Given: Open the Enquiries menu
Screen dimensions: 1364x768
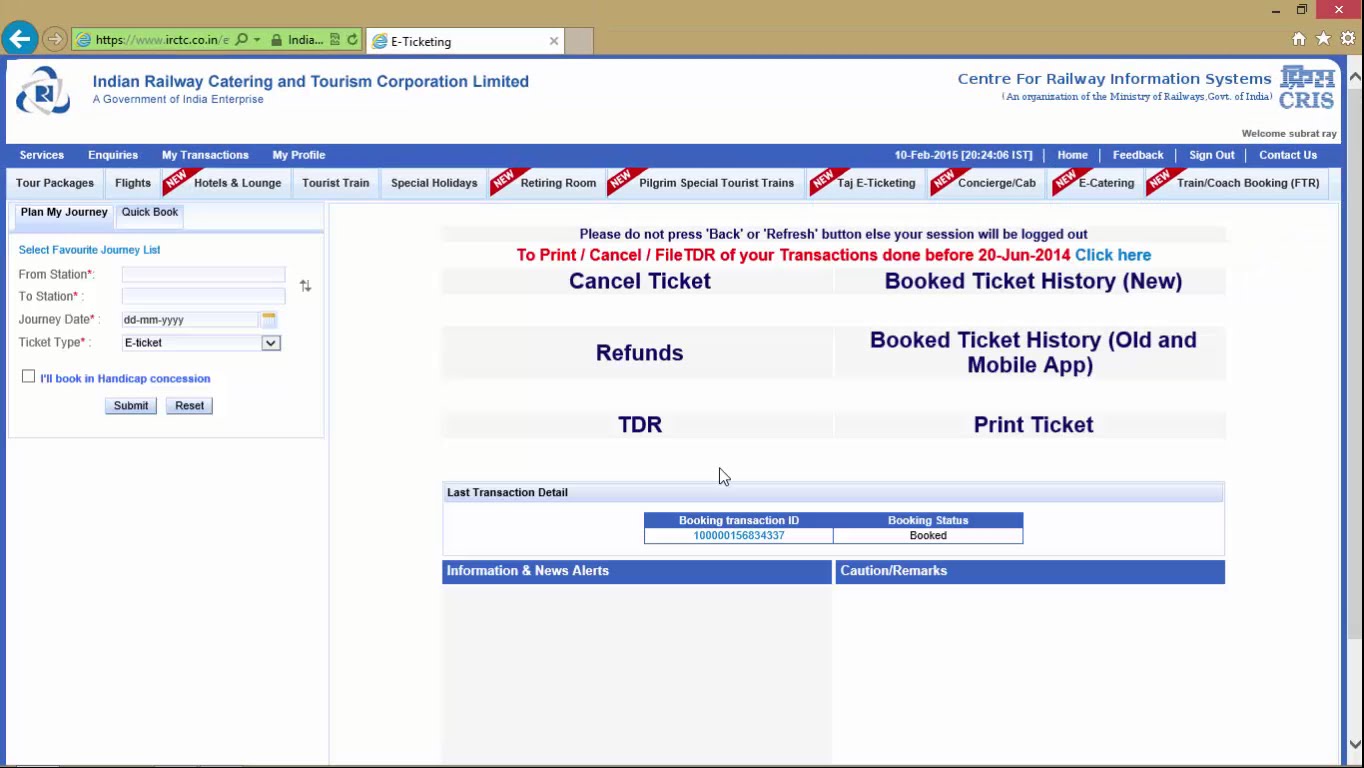Looking at the screenshot, I should pyautogui.click(x=113, y=155).
